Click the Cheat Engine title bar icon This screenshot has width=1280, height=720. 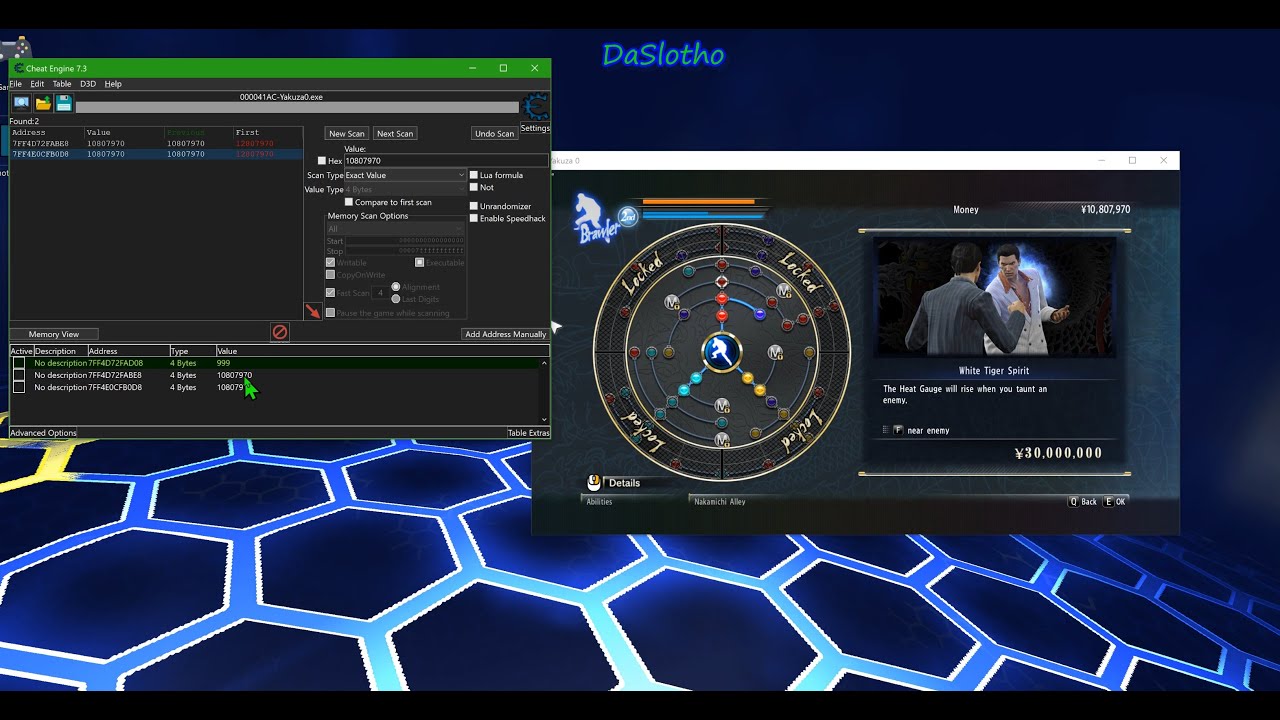(19, 68)
